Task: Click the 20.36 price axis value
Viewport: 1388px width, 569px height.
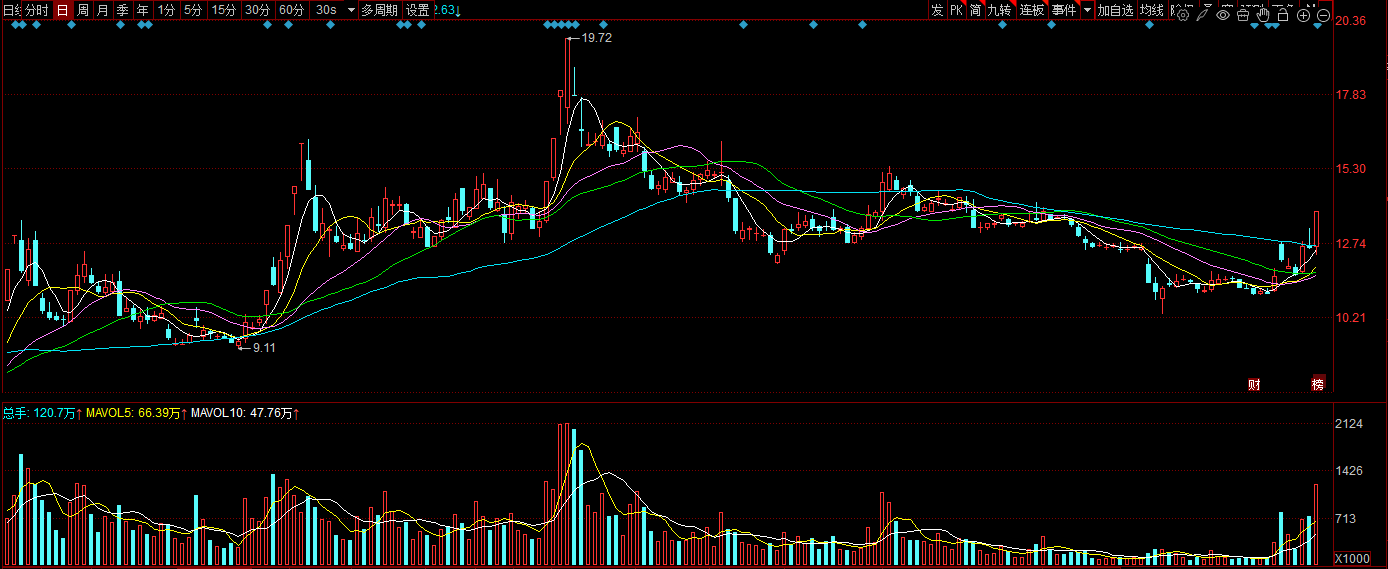Action: [x=1350, y=21]
